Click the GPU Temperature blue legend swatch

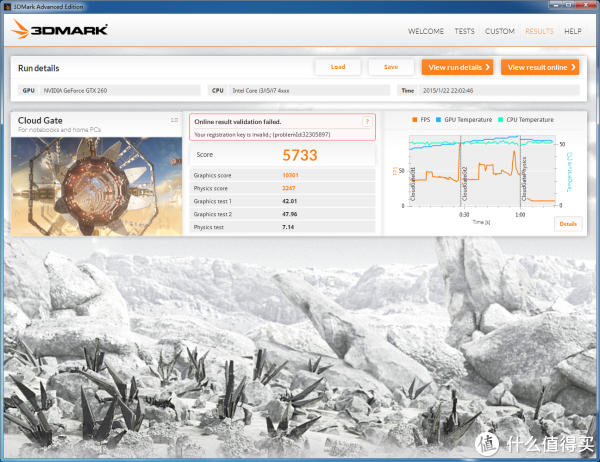[x=439, y=120]
